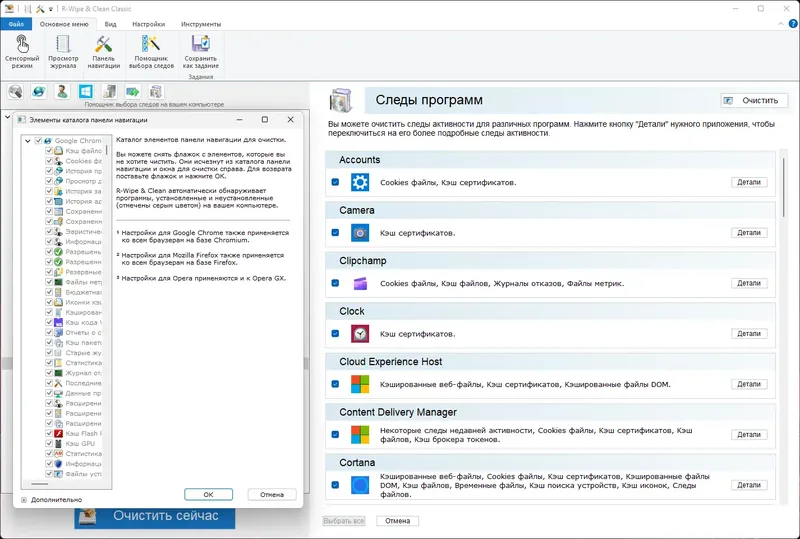Click the Cortana blue circle icon

point(360,485)
